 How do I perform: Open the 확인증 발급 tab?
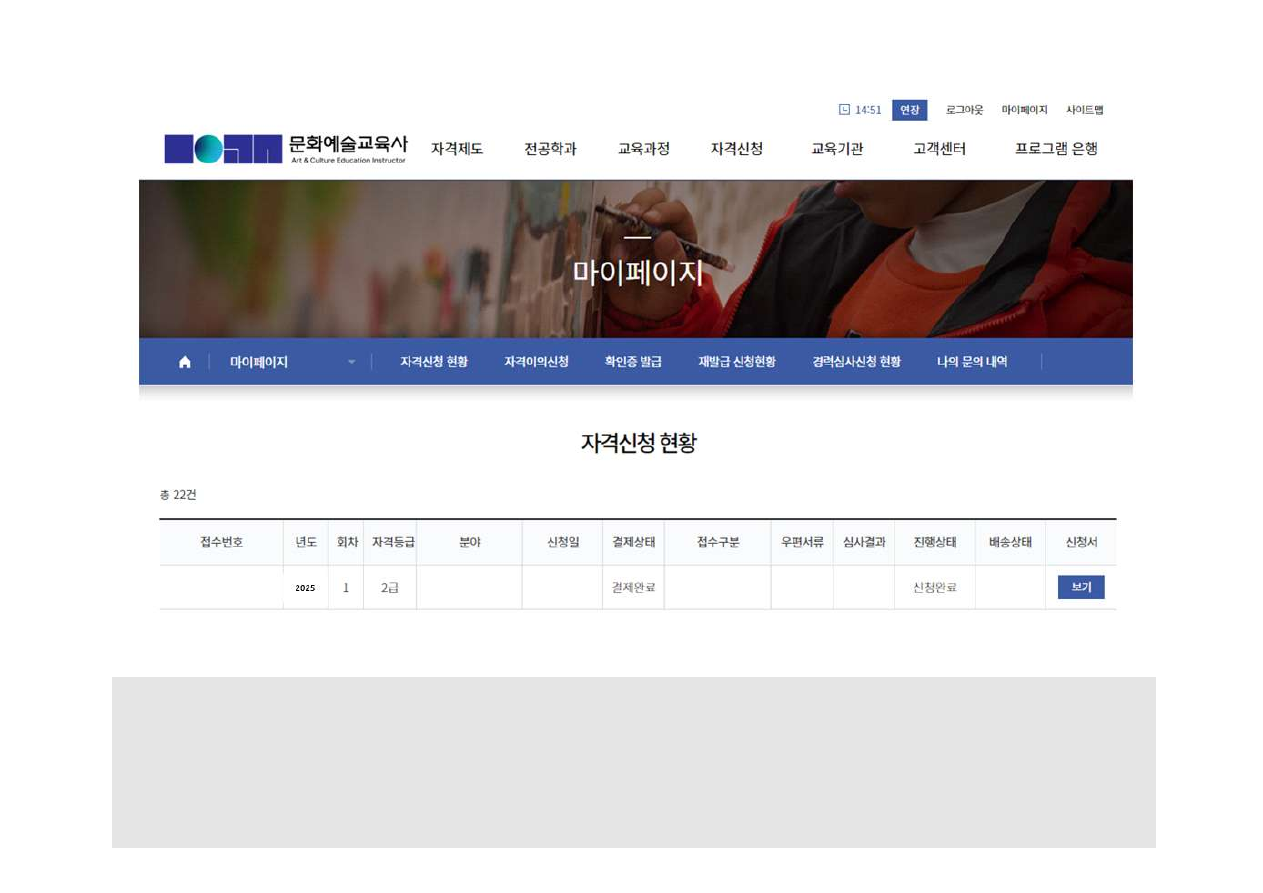633,362
